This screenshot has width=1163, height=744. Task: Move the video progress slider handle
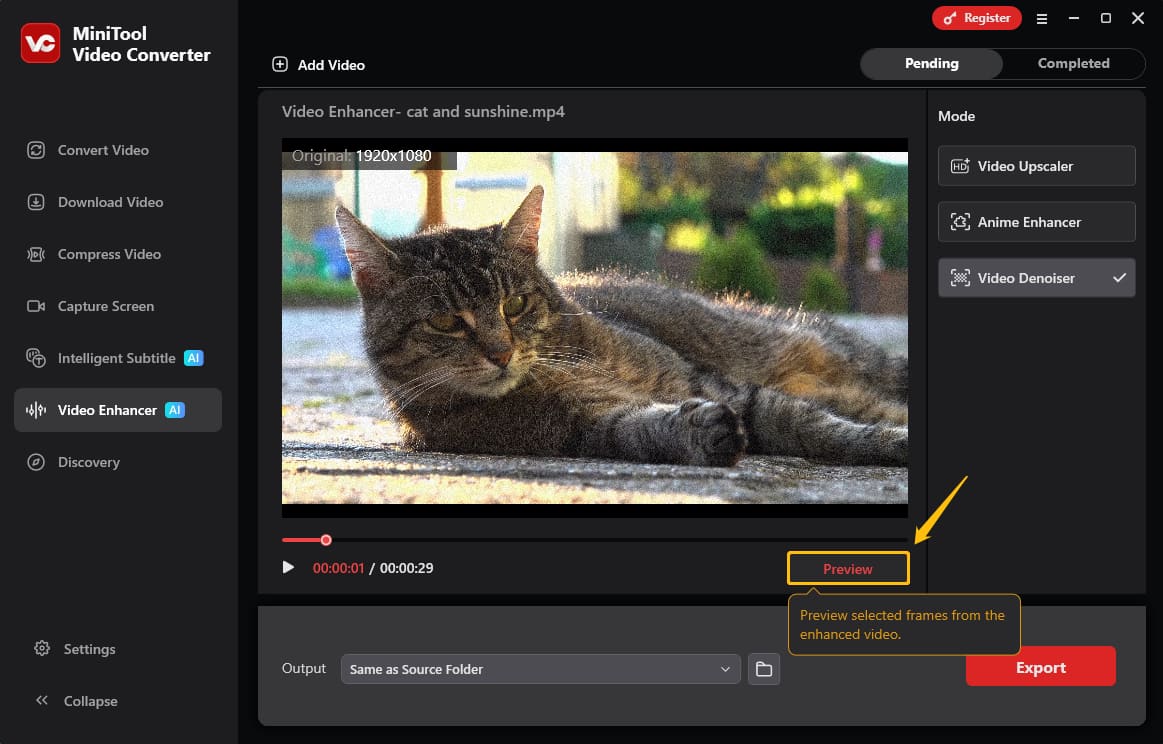(325, 539)
